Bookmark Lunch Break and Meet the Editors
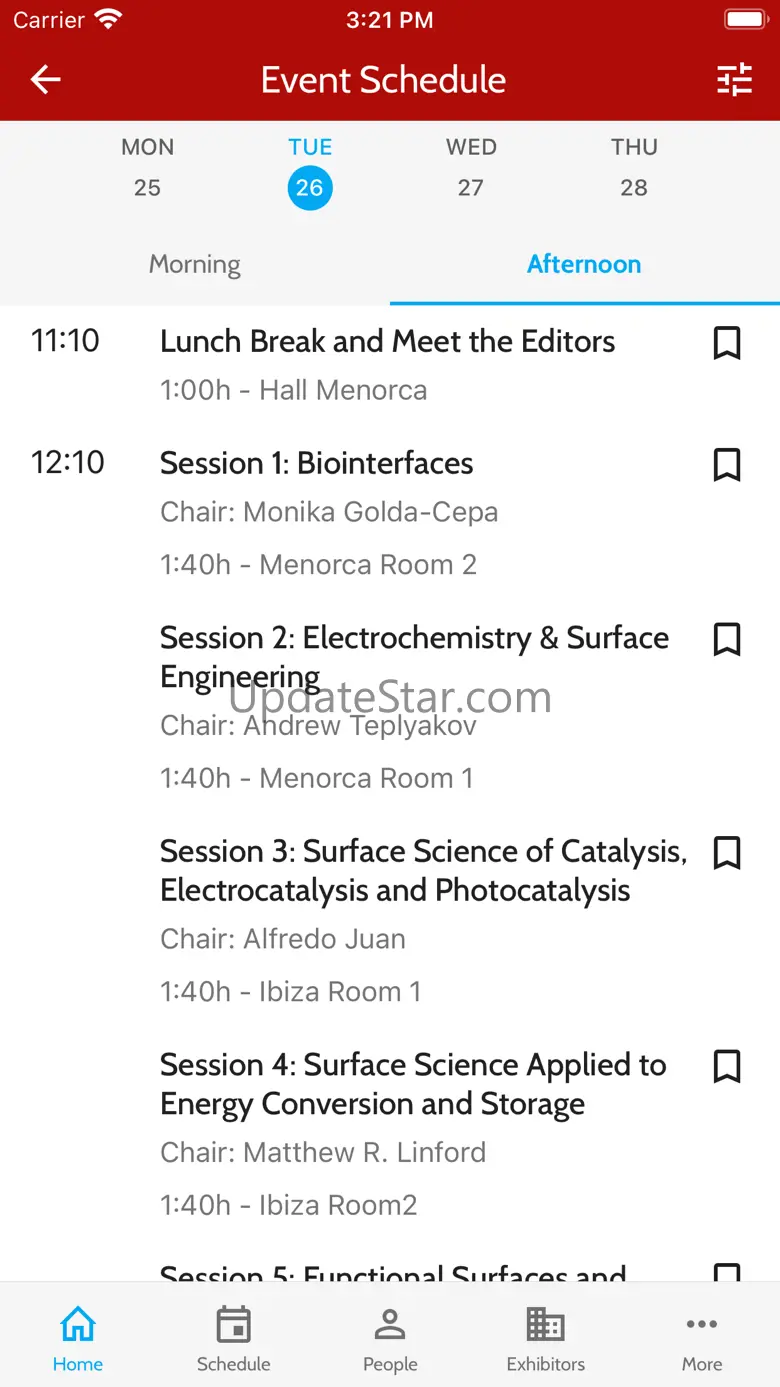 click(x=727, y=343)
